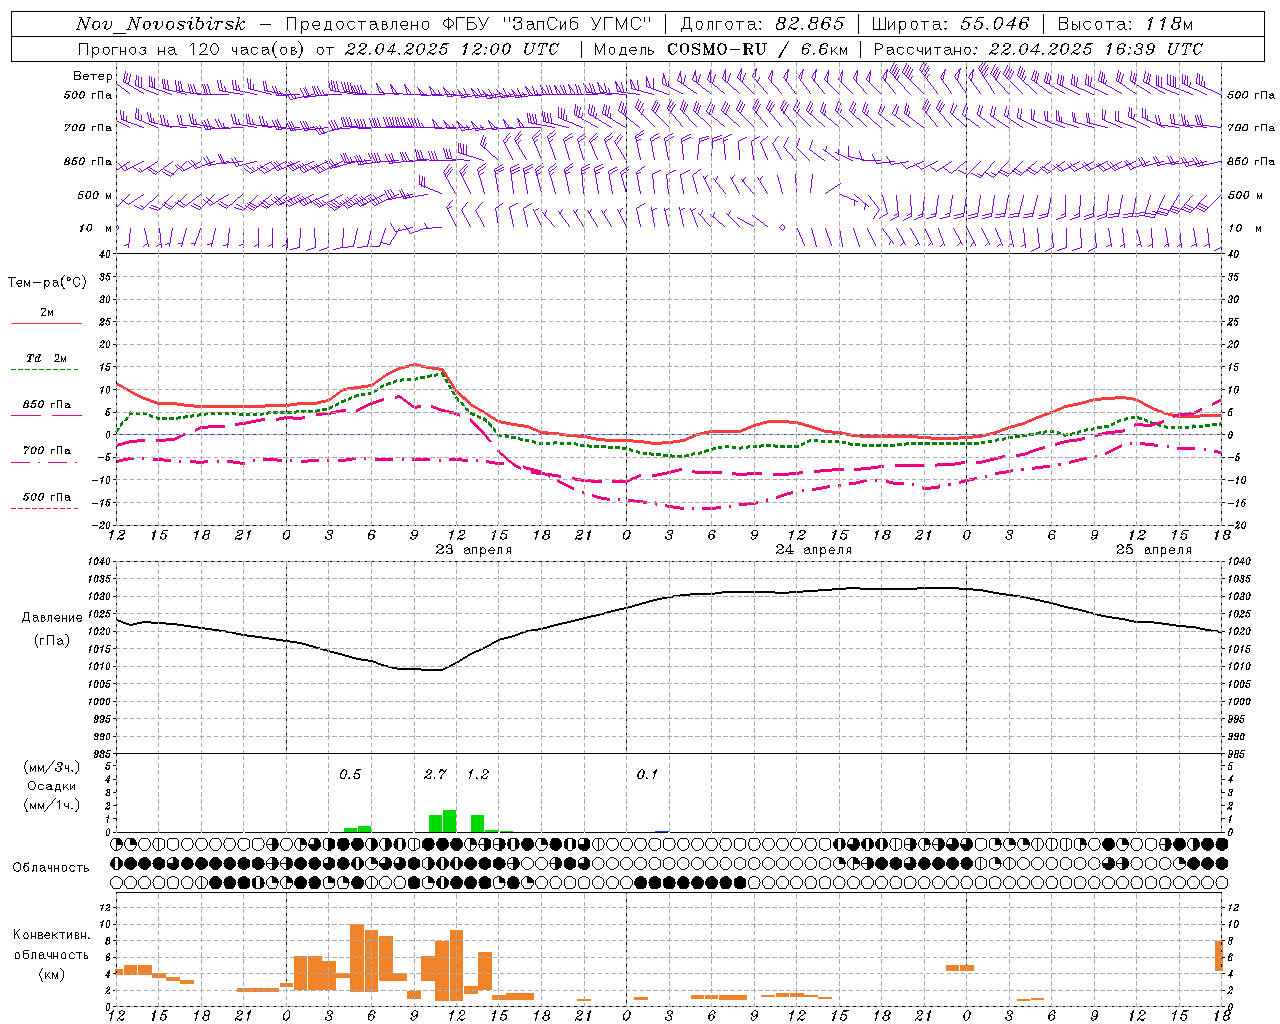Viewport: 1280px width, 1024px height.
Task: Click the 'Рассчитано: 22.04.2025 16:39 UTC' timestamp
Action: 1038,49
